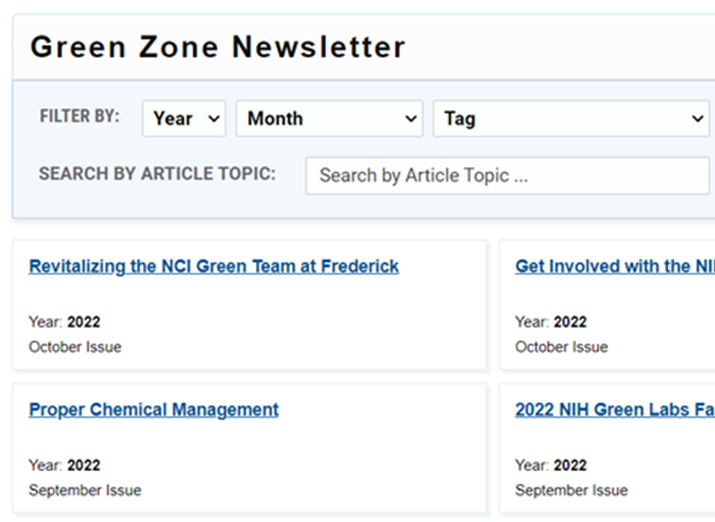Screen dimensions: 715x522
Task: Click the Tag dropdown chevron arrow
Action: point(698,119)
